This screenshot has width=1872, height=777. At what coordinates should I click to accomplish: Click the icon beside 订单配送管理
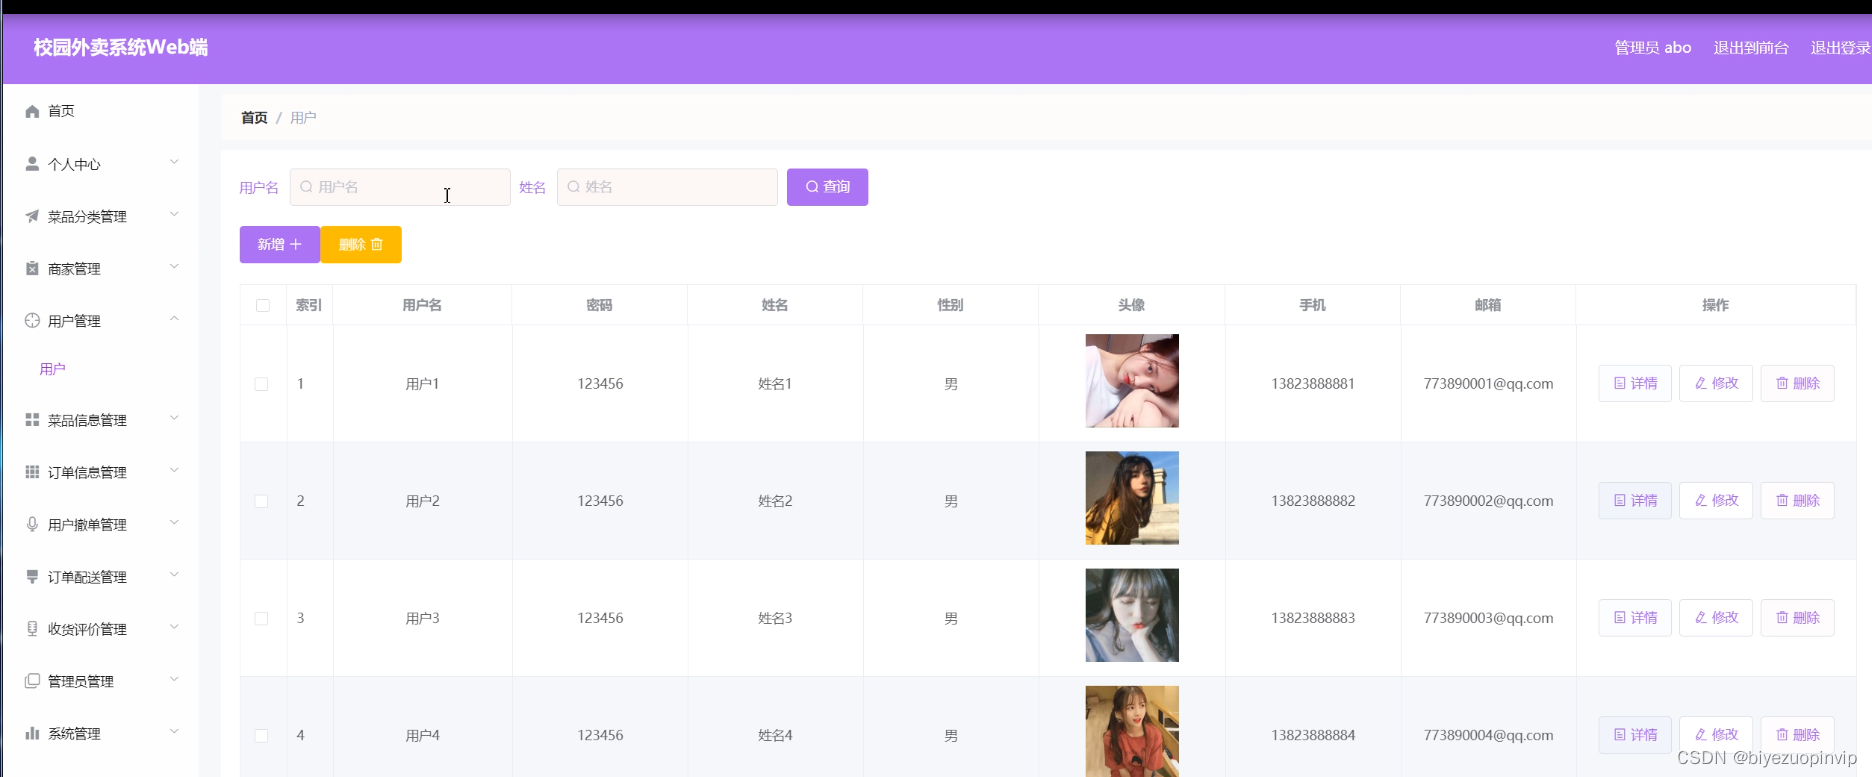[x=32, y=577]
